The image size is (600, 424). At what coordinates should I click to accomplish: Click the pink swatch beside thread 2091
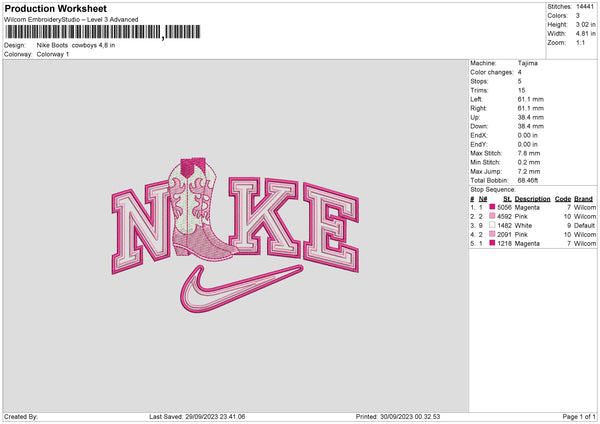pos(492,234)
